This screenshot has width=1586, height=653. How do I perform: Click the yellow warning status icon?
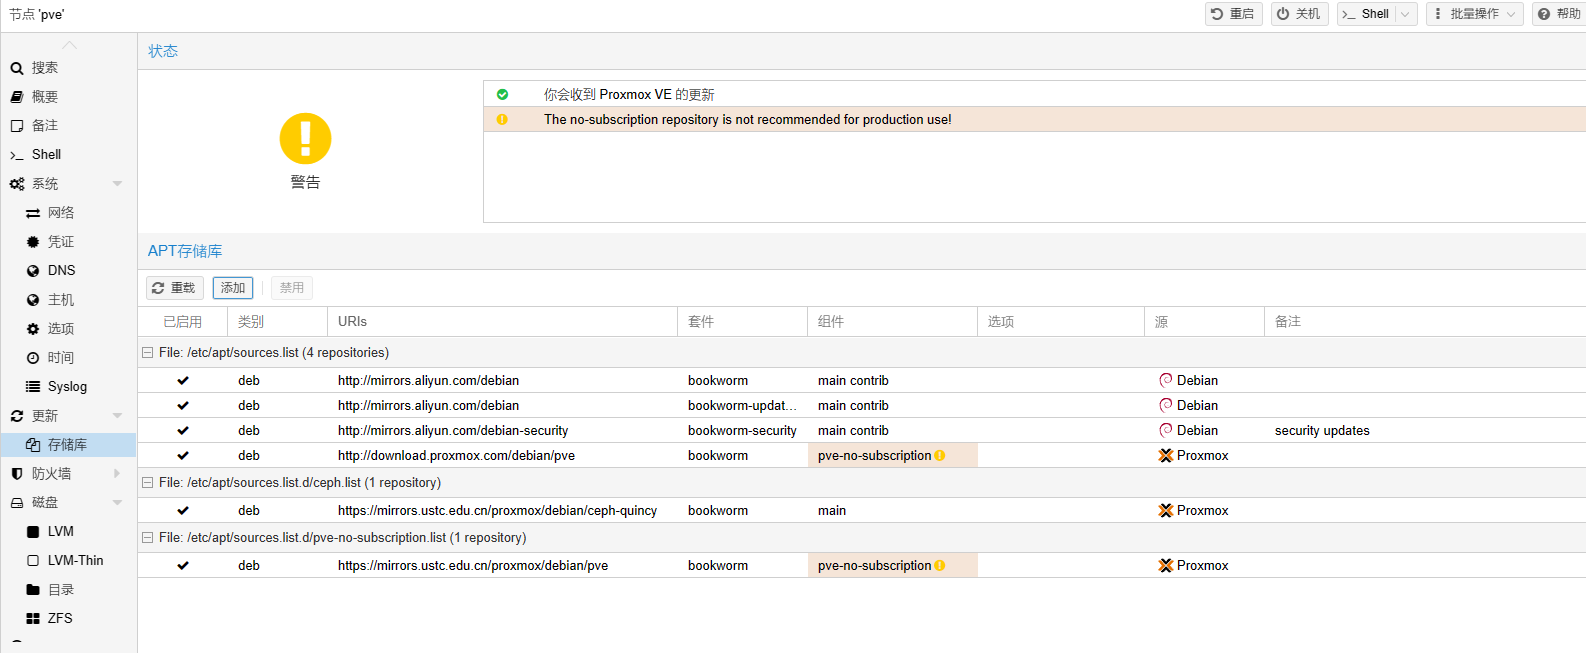pos(305,138)
